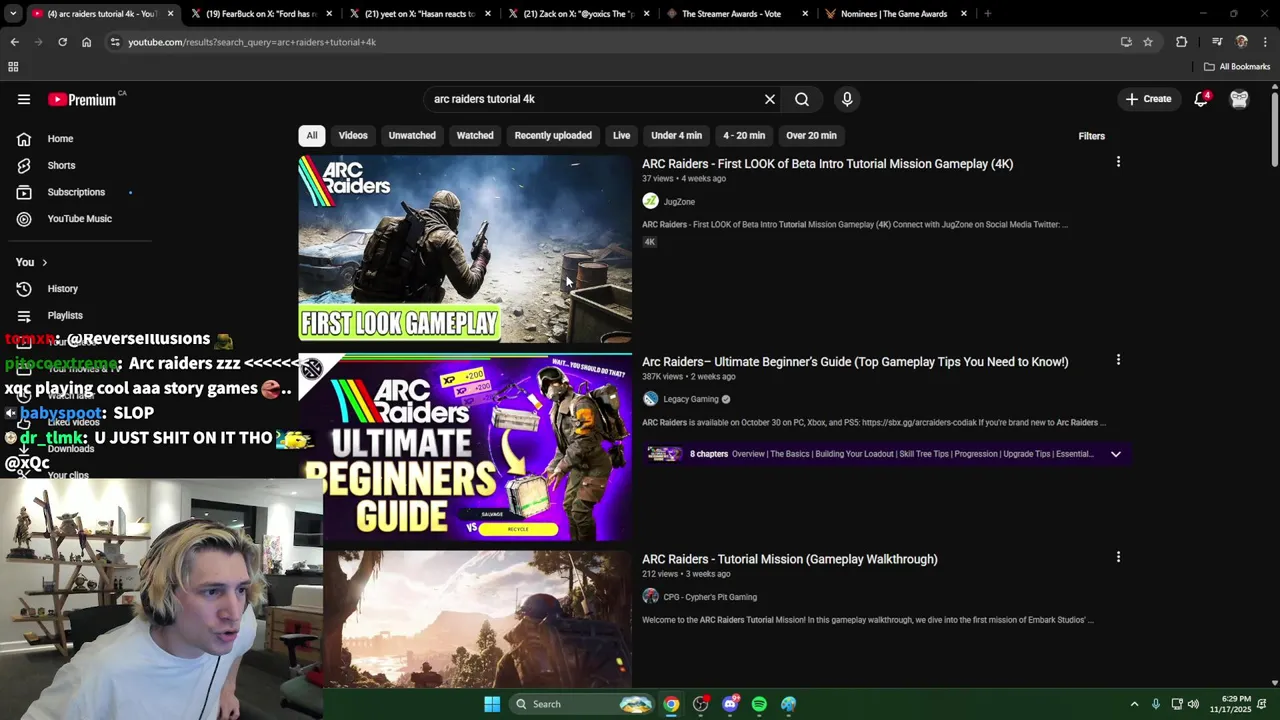Screen dimensions: 1280x720
Task: Select the Under 4 min filter chip
Action: (676, 135)
